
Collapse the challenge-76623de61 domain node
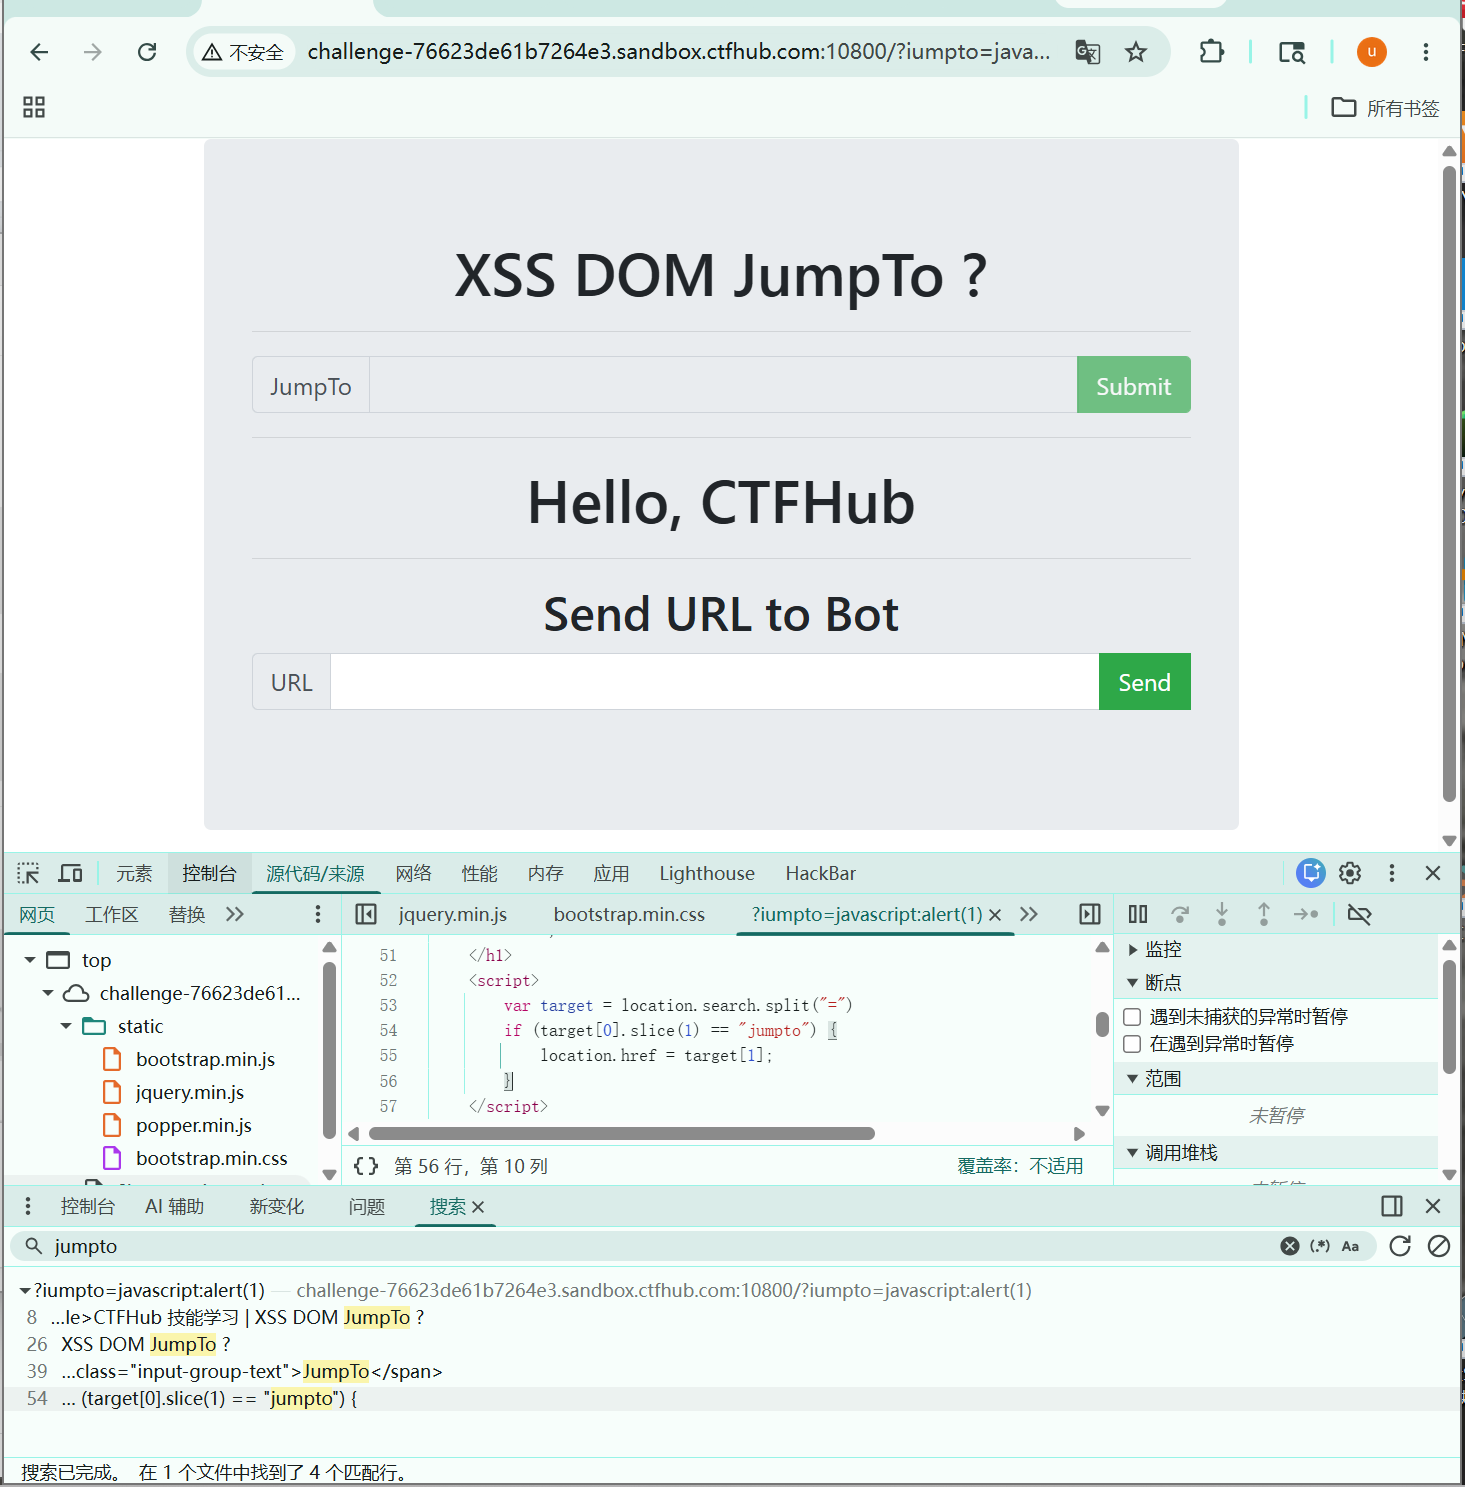48,993
